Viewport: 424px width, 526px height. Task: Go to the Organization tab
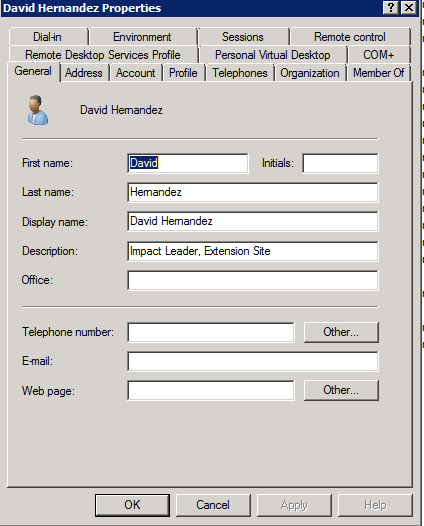tap(310, 73)
